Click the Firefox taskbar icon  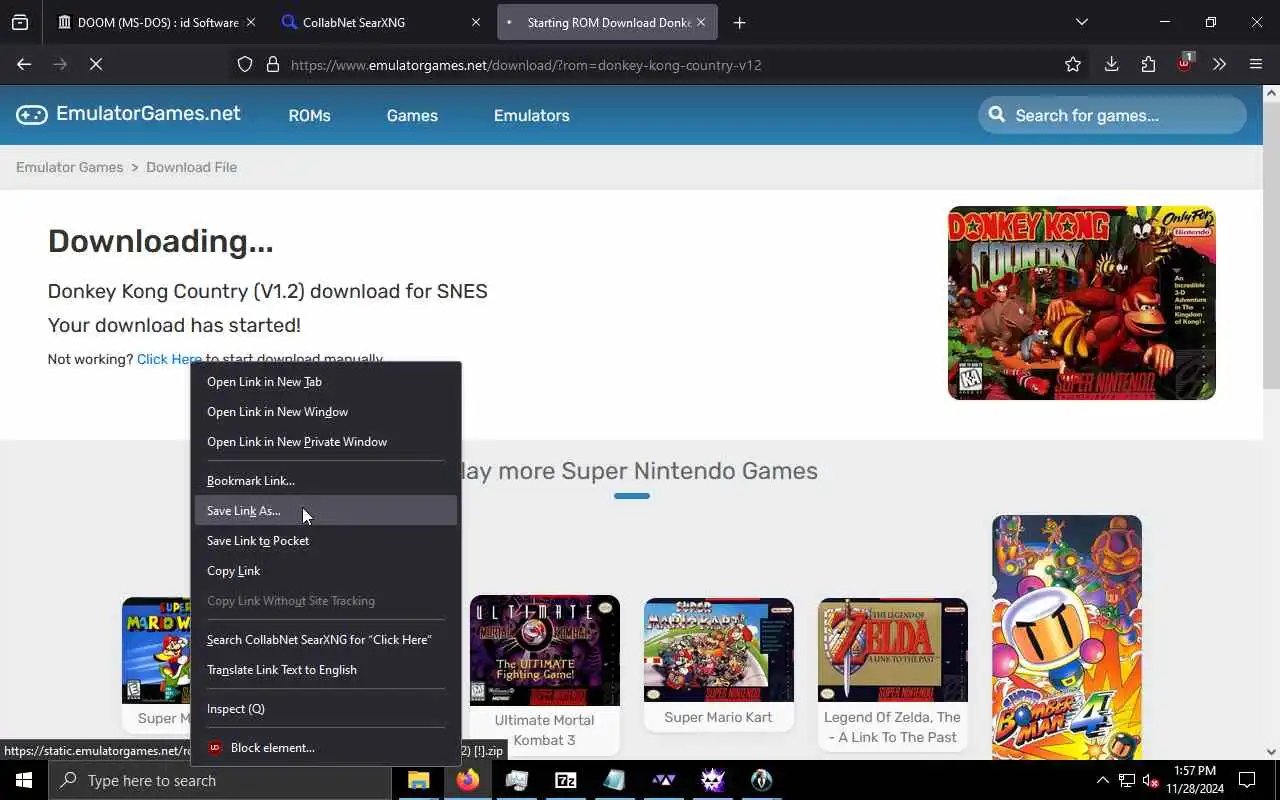(x=468, y=780)
